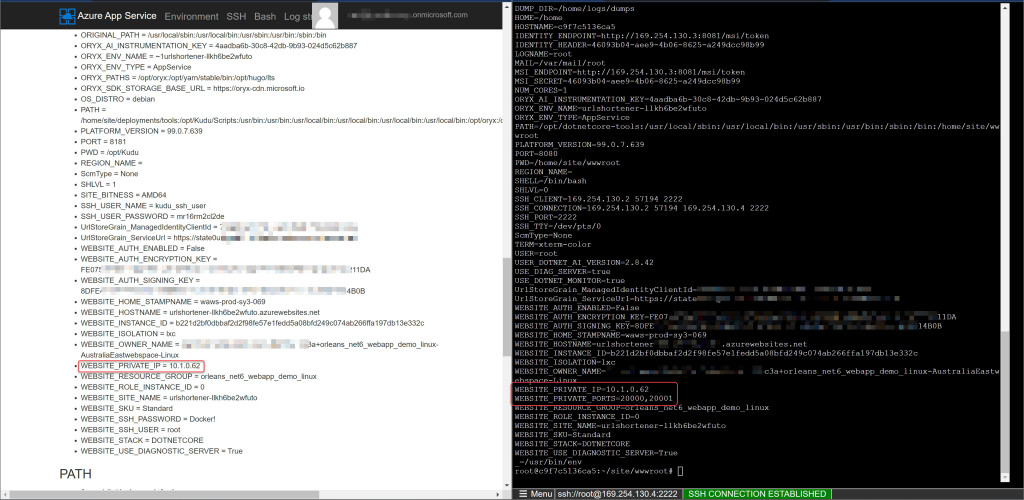Click WEBSITE_RESOURCE_GROUP entry in Kudu list
The image size is (1024, 500).
point(199,376)
